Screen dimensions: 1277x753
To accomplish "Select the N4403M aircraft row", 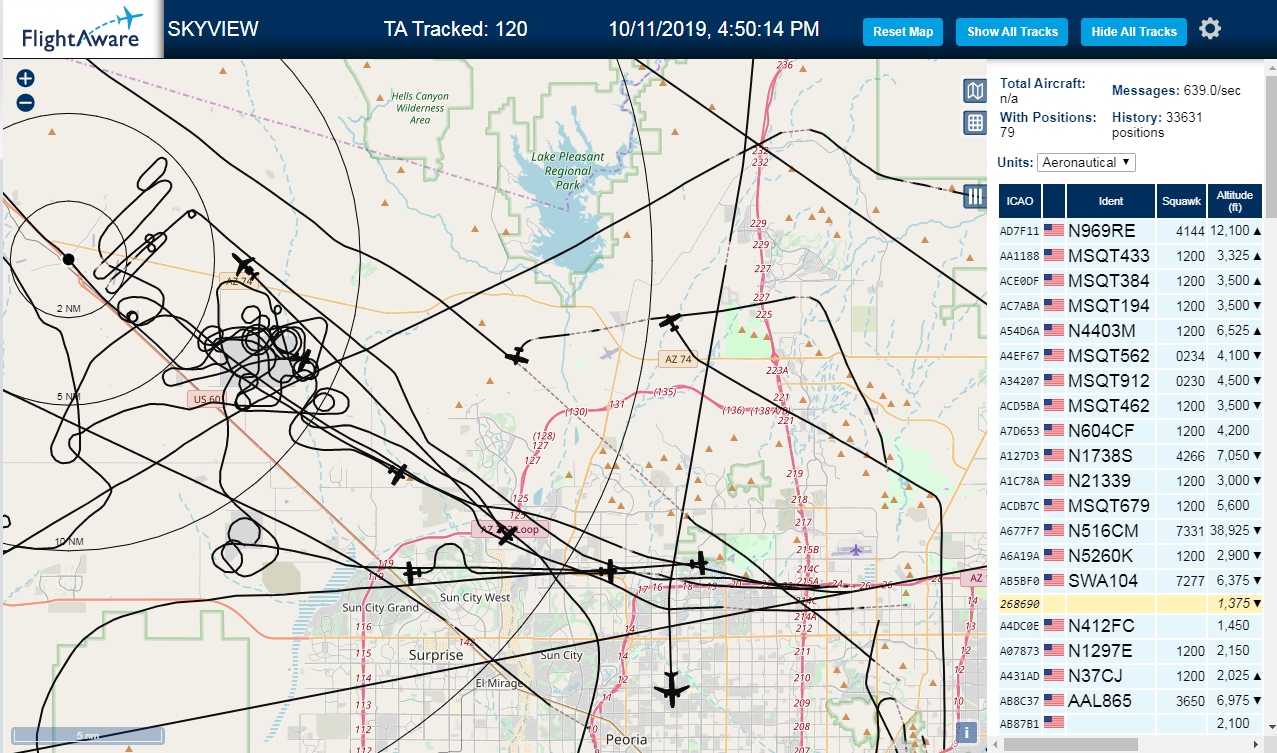I will coord(1131,330).
